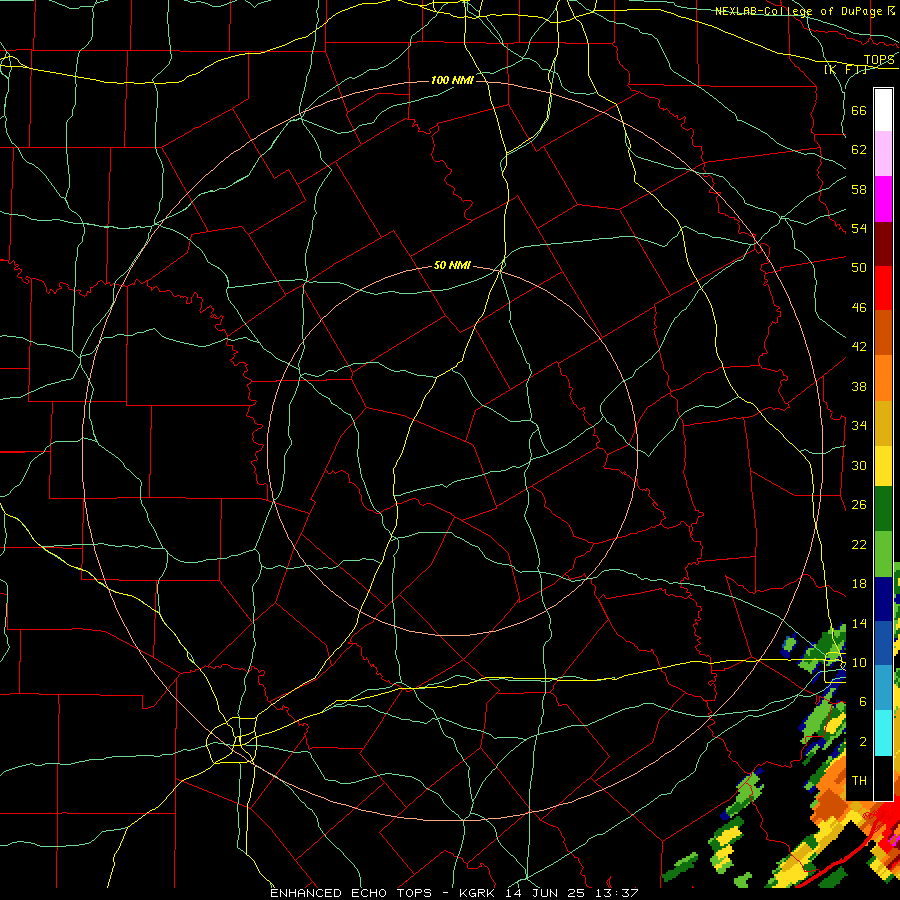Click the medium blue scale swatch
Viewport: 900px width, 900px height.
(883, 643)
